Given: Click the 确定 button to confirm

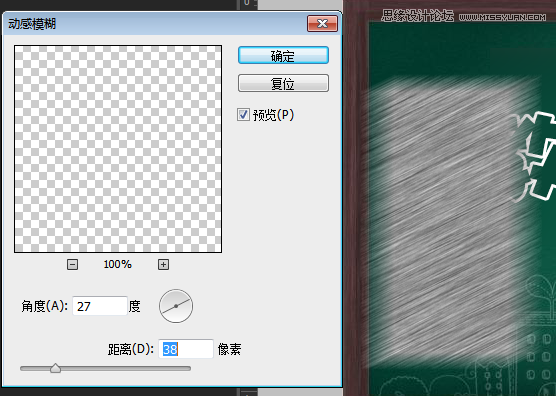Looking at the screenshot, I should coord(283,55).
